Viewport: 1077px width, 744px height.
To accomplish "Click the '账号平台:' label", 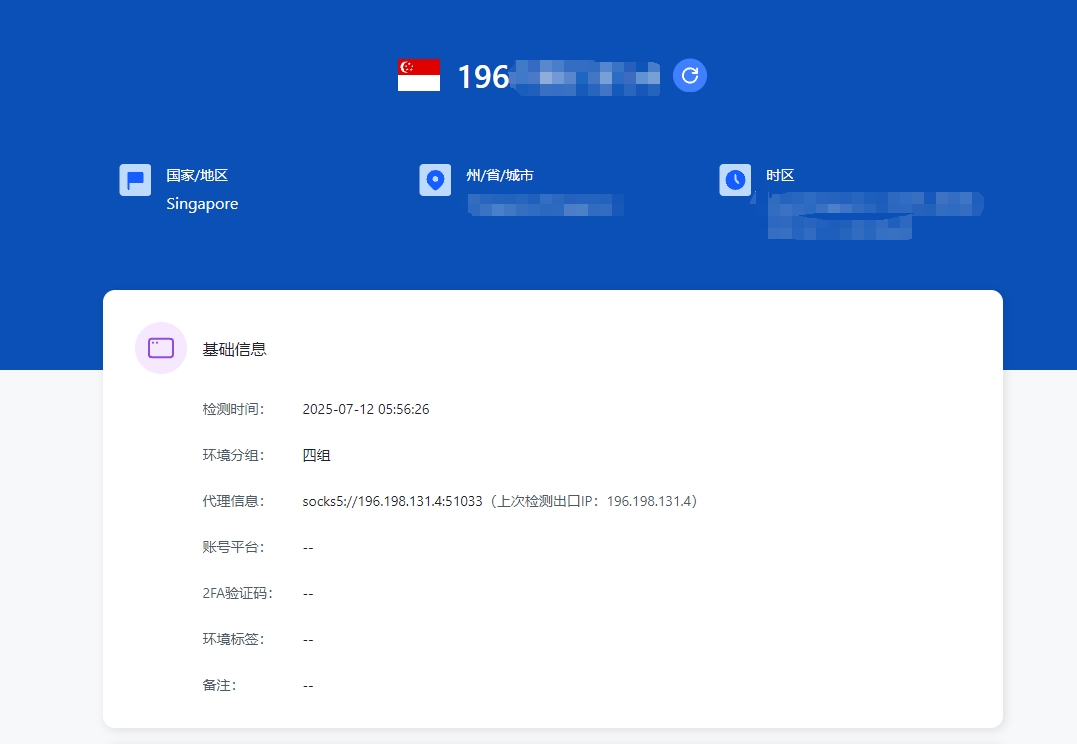I will [233, 548].
